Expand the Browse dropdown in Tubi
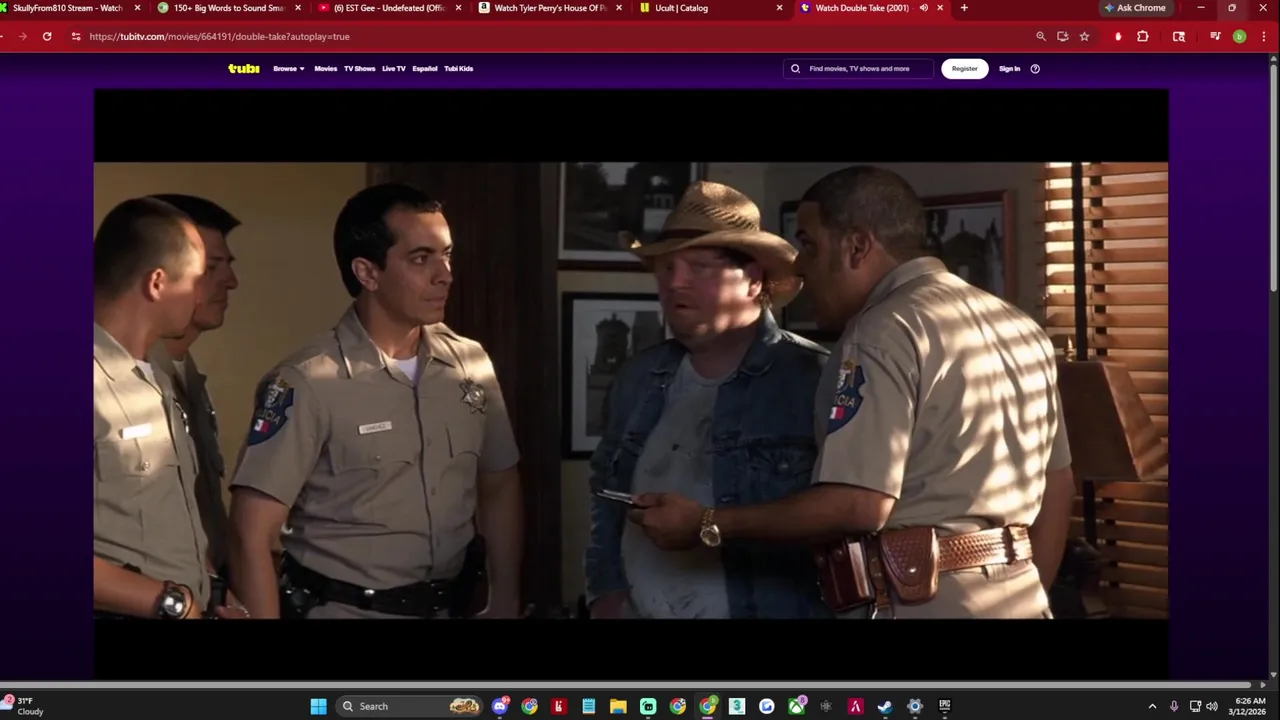The width and height of the screenshot is (1280, 720). 289,69
